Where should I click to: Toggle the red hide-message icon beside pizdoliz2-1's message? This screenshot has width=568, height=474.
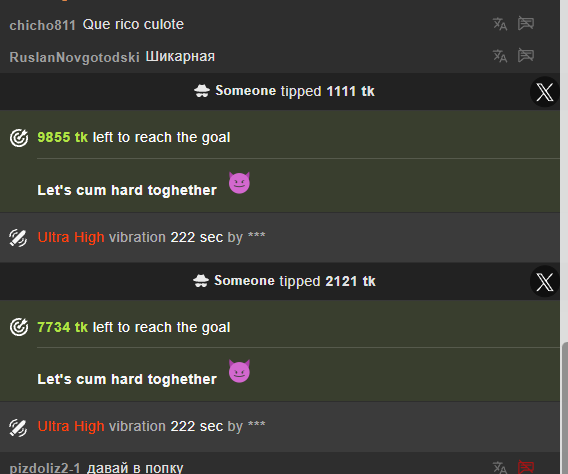pos(526,467)
